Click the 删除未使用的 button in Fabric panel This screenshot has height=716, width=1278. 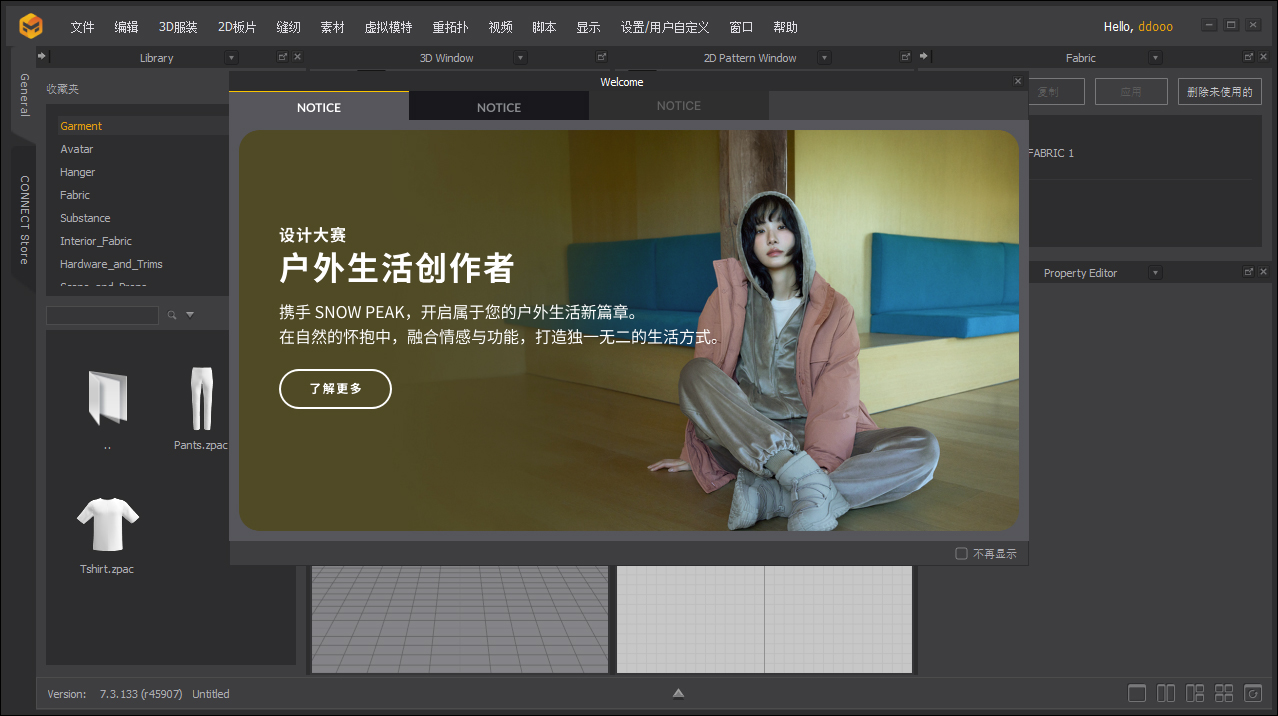1219,90
